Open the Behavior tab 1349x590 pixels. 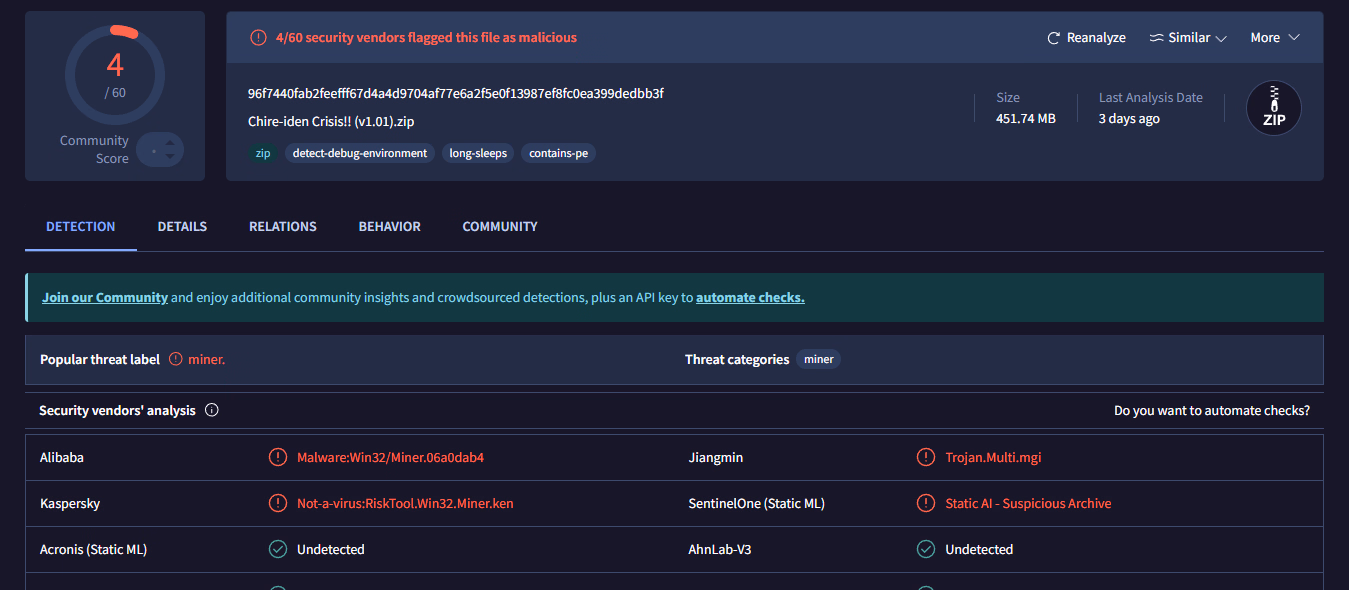click(389, 227)
